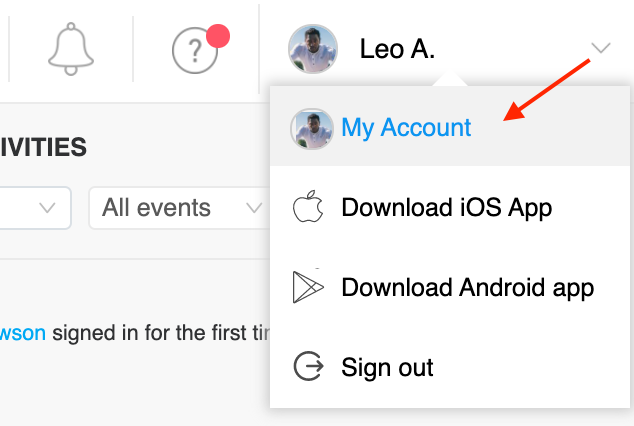Select My Account from the menu
Screen dimensions: 634x426
406,128
